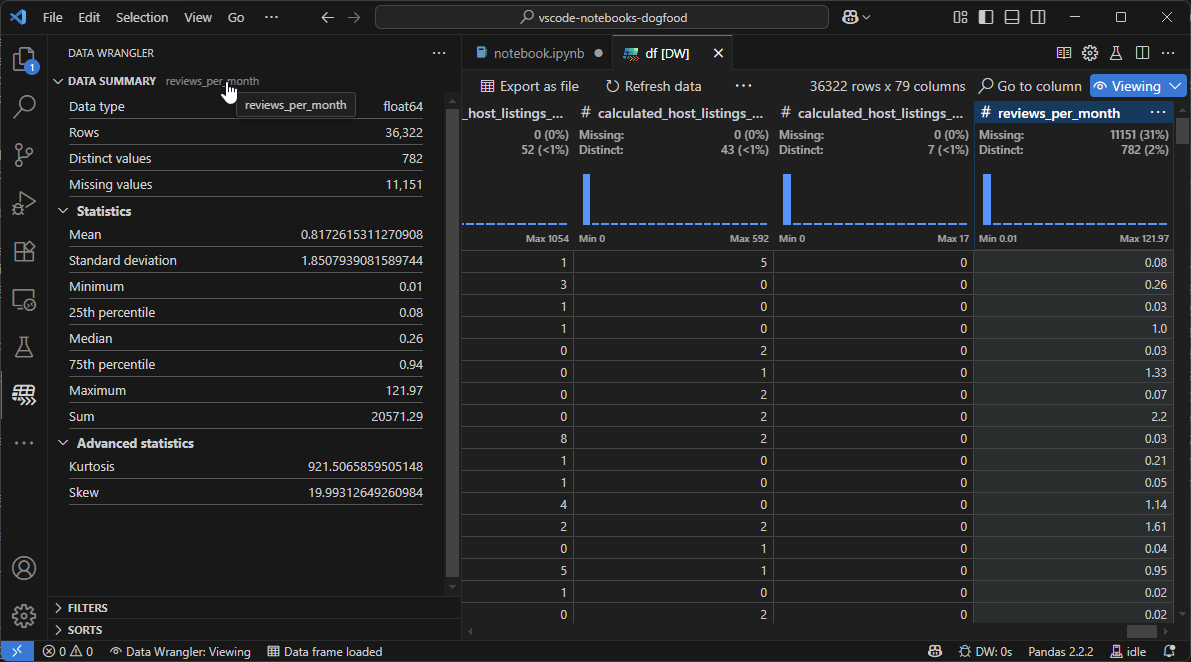The height and width of the screenshot is (662, 1191).
Task: Click the editor settings gear icon
Action: click(1090, 53)
